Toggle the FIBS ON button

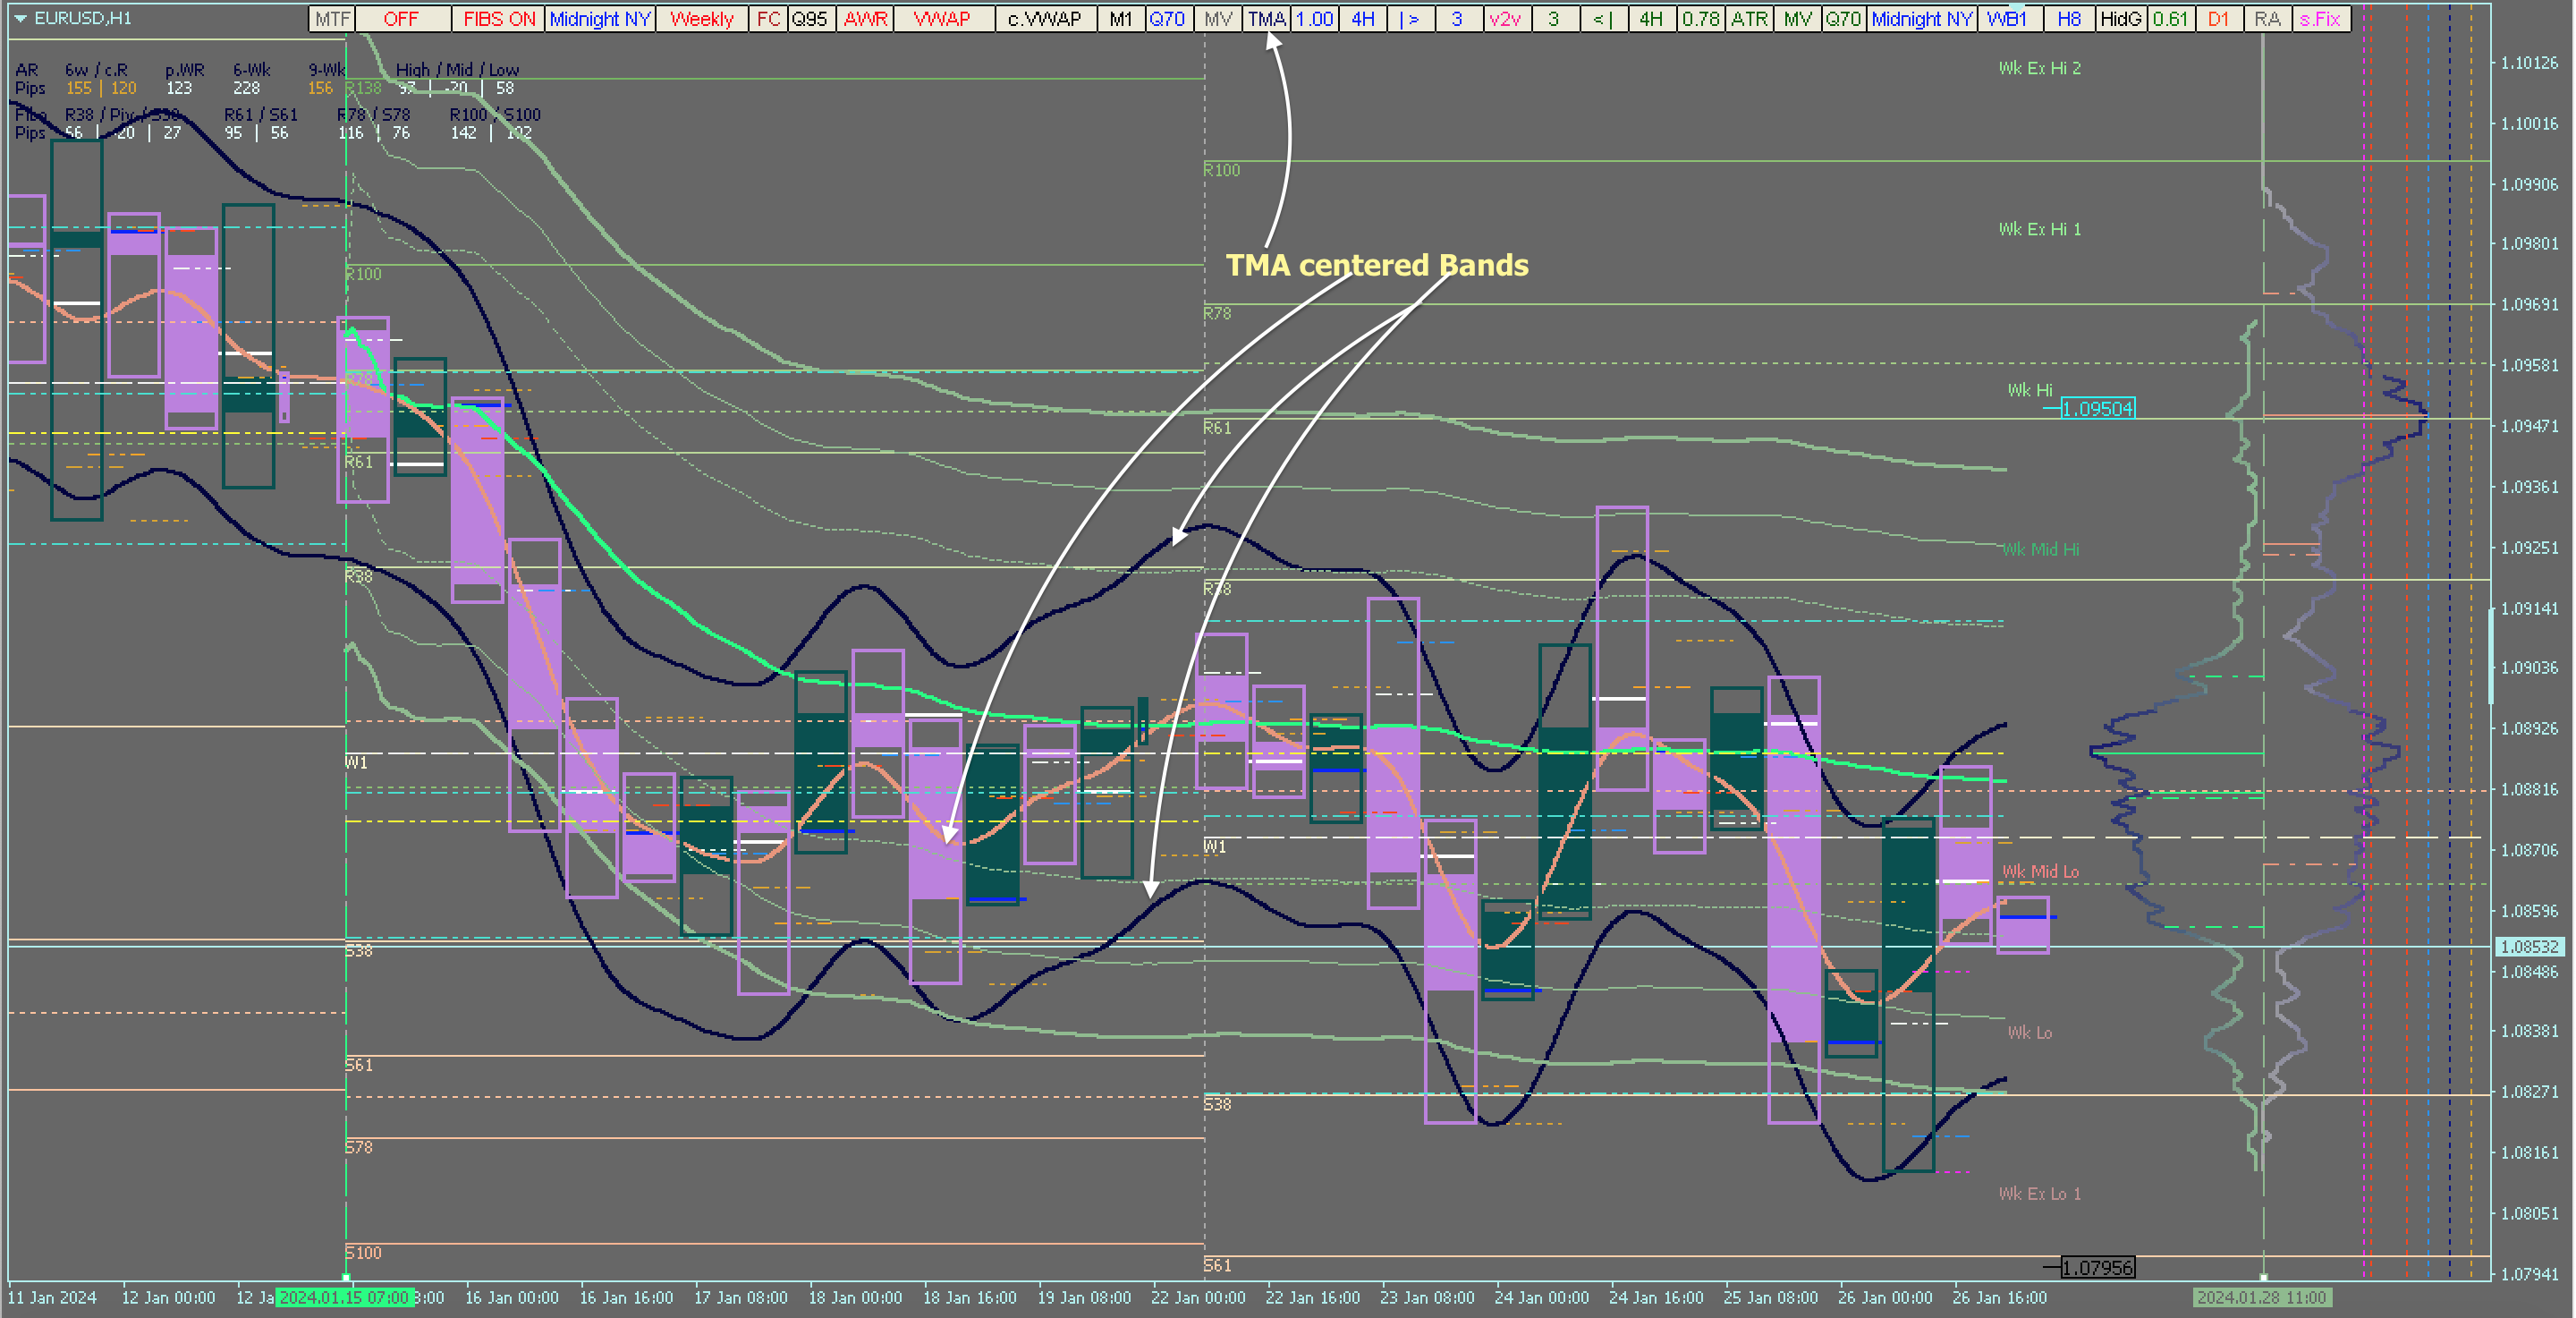(498, 19)
